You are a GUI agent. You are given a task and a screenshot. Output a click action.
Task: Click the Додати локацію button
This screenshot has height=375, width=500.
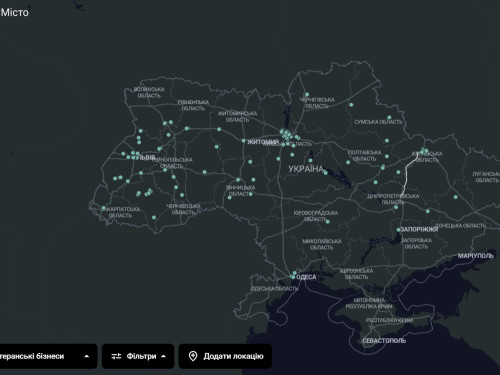(225, 356)
